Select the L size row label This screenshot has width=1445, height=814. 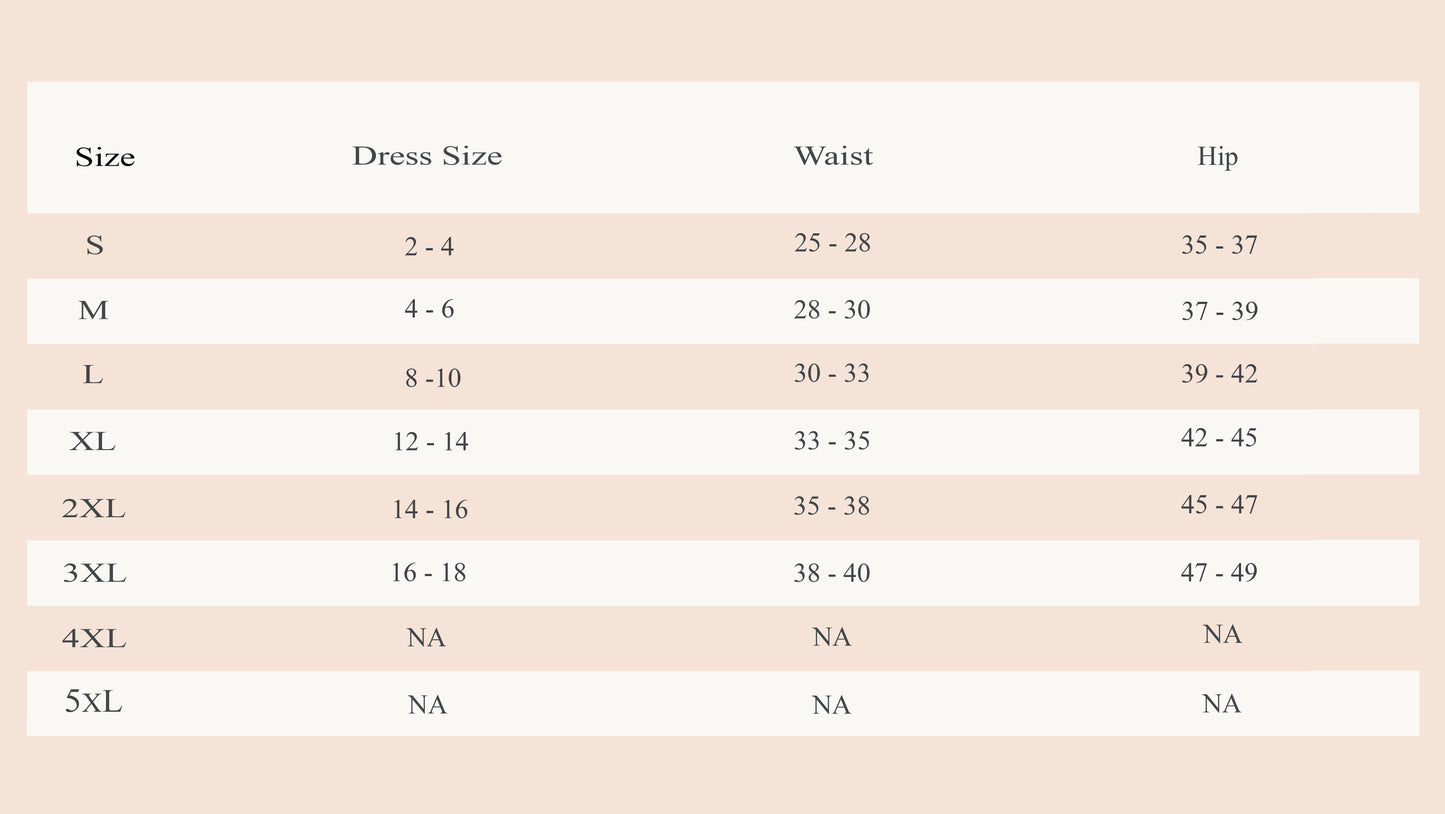coord(93,375)
